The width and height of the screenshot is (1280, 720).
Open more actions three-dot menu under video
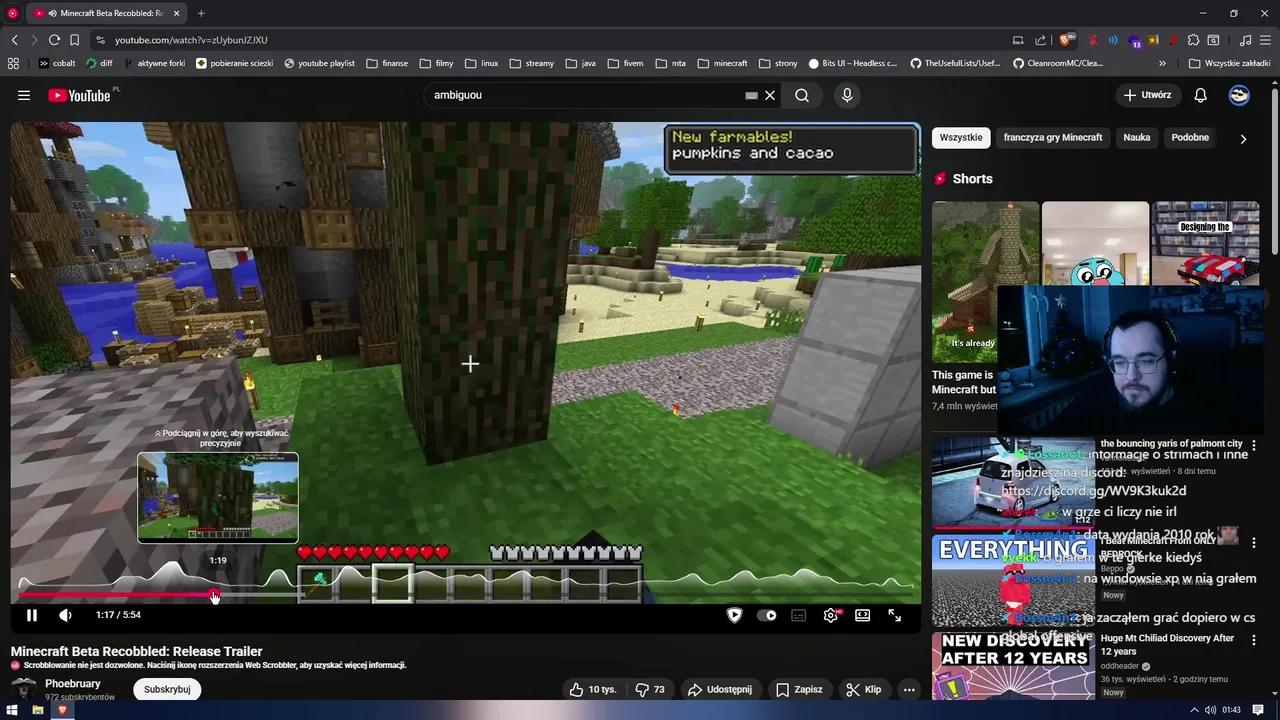click(909, 689)
